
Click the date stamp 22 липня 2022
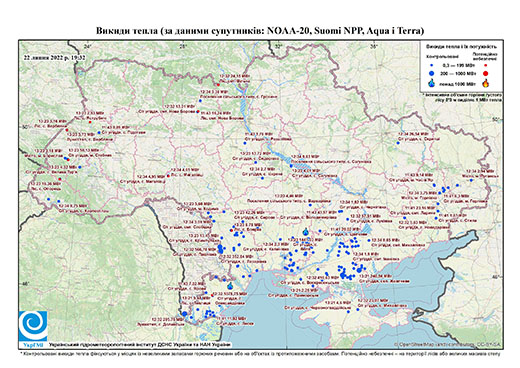pos(54,57)
